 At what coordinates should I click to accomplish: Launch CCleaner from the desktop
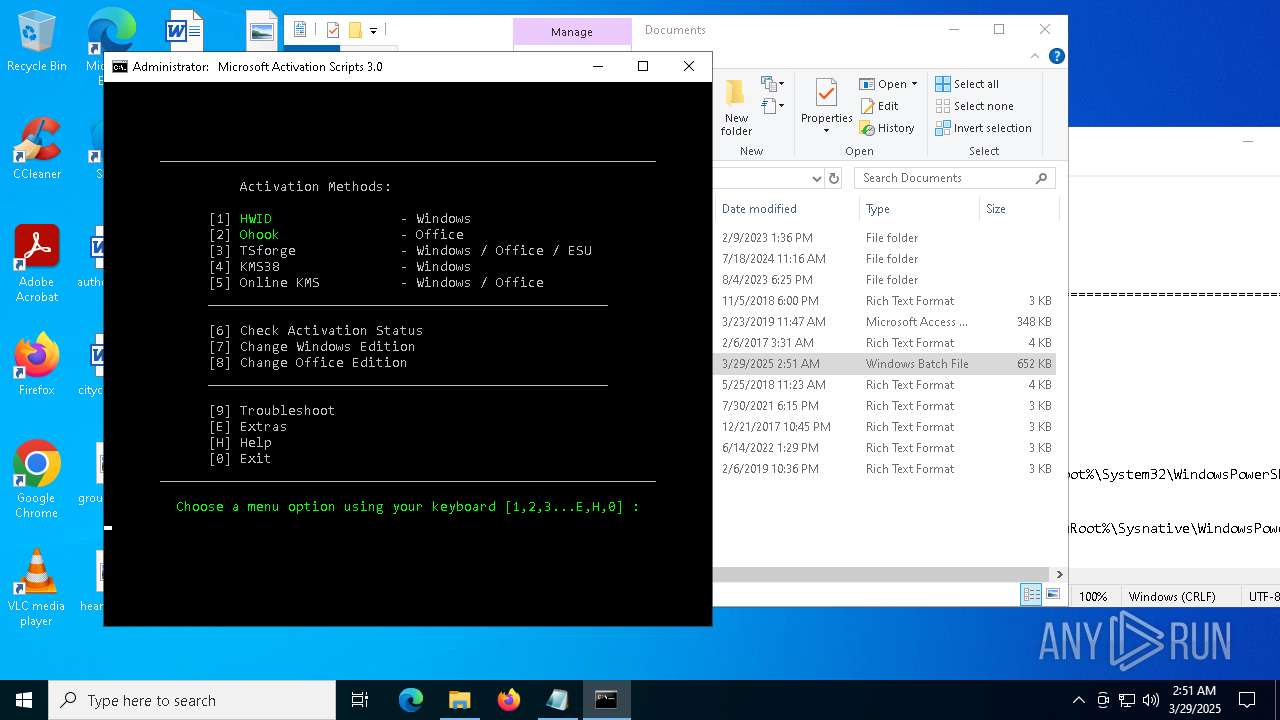37,150
